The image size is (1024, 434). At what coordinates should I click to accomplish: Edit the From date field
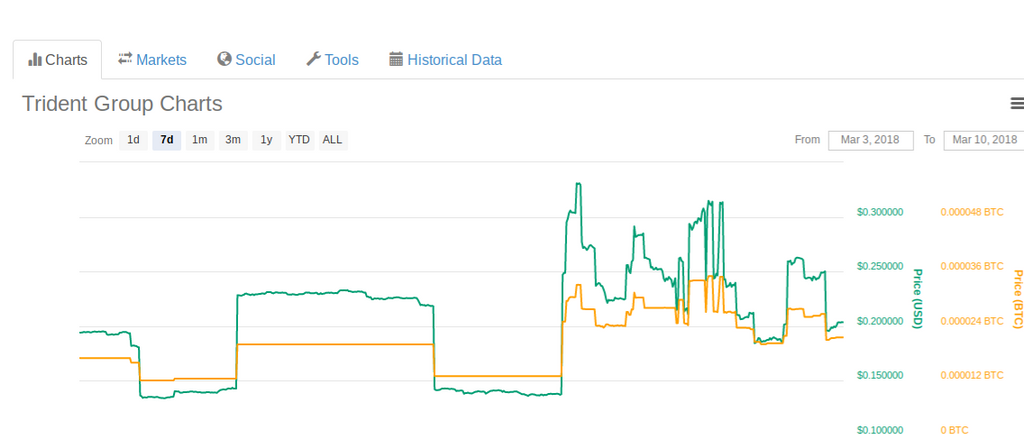tap(870, 140)
